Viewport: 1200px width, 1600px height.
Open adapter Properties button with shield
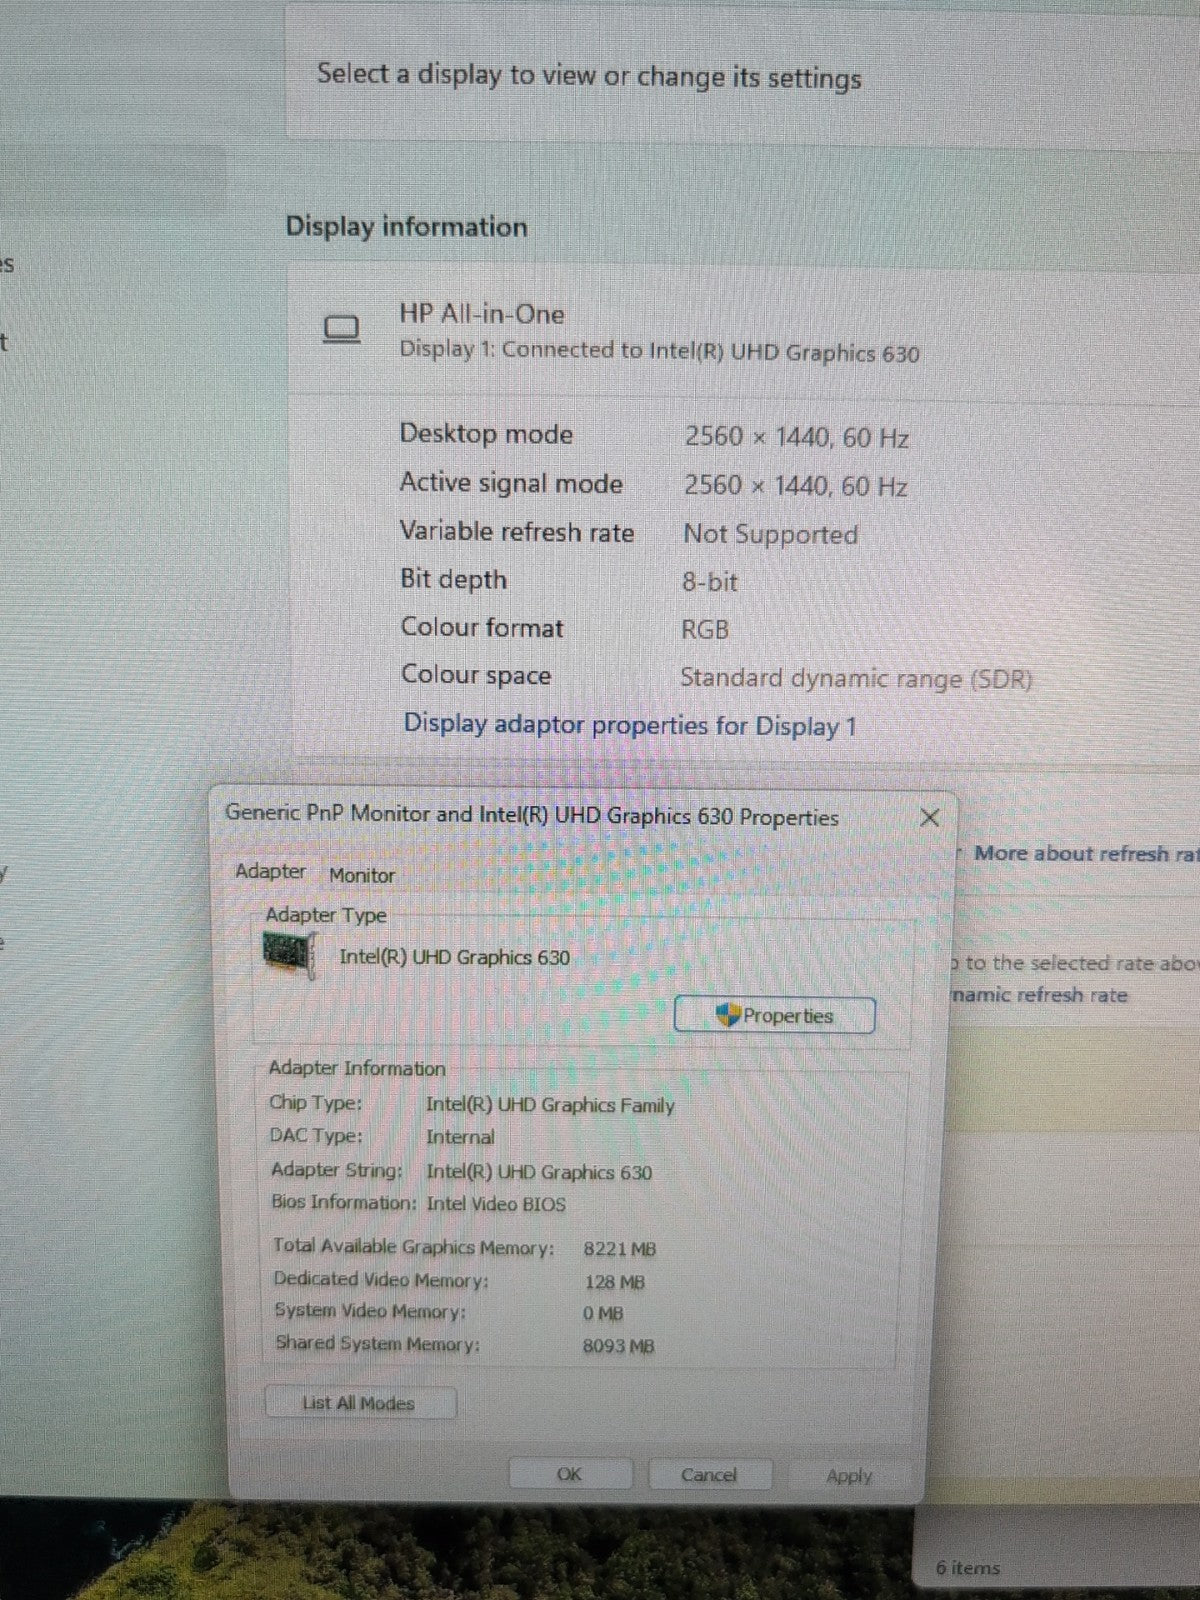click(x=775, y=1015)
